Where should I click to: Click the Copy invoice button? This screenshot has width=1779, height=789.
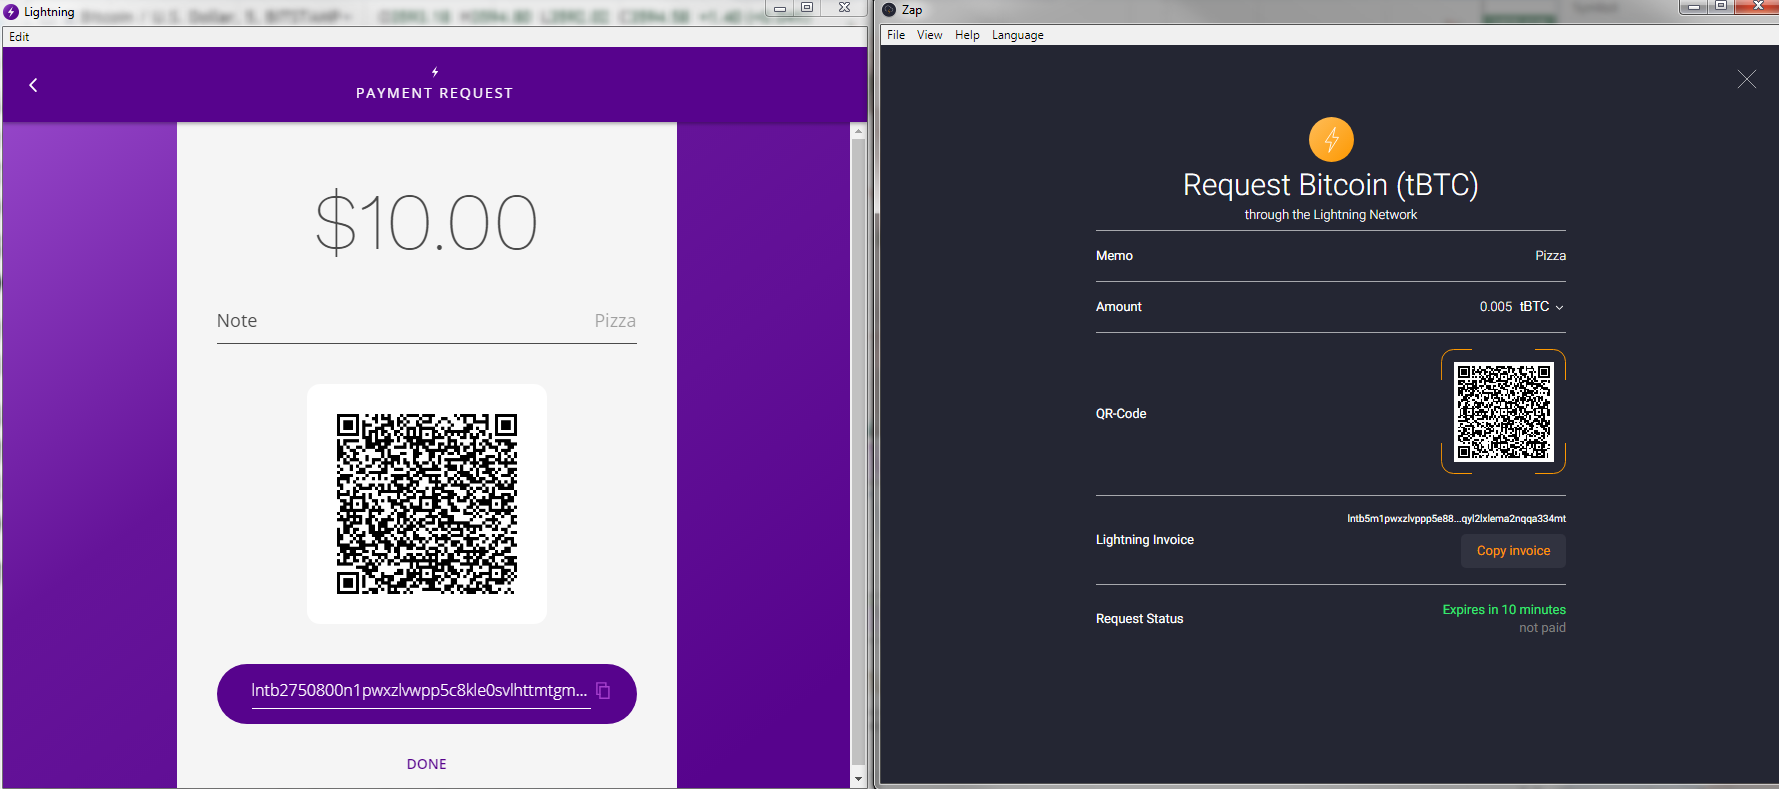1513,551
